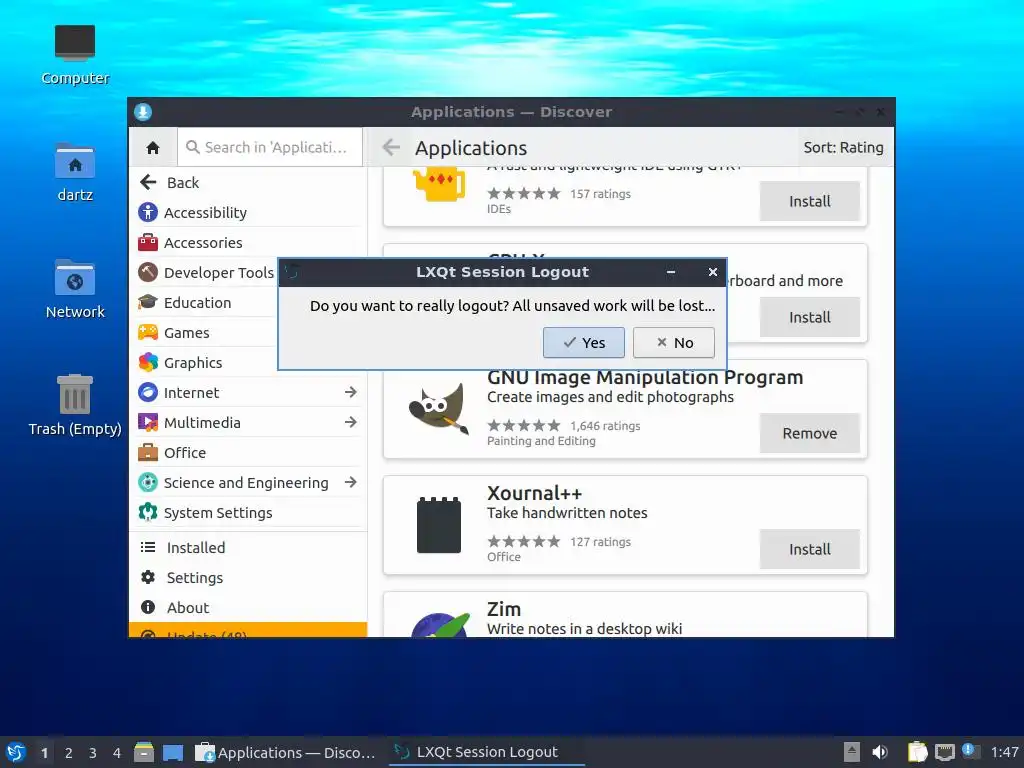Open the dartz home folder icon

point(75,172)
